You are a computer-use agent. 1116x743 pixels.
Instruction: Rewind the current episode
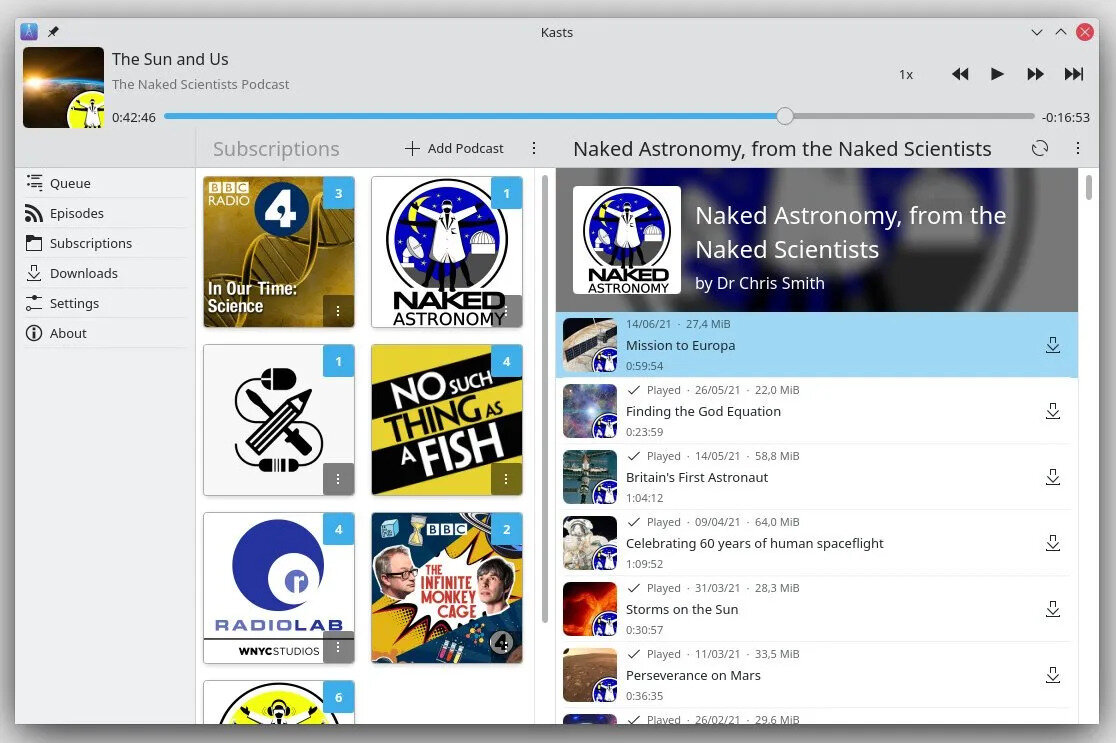[960, 74]
